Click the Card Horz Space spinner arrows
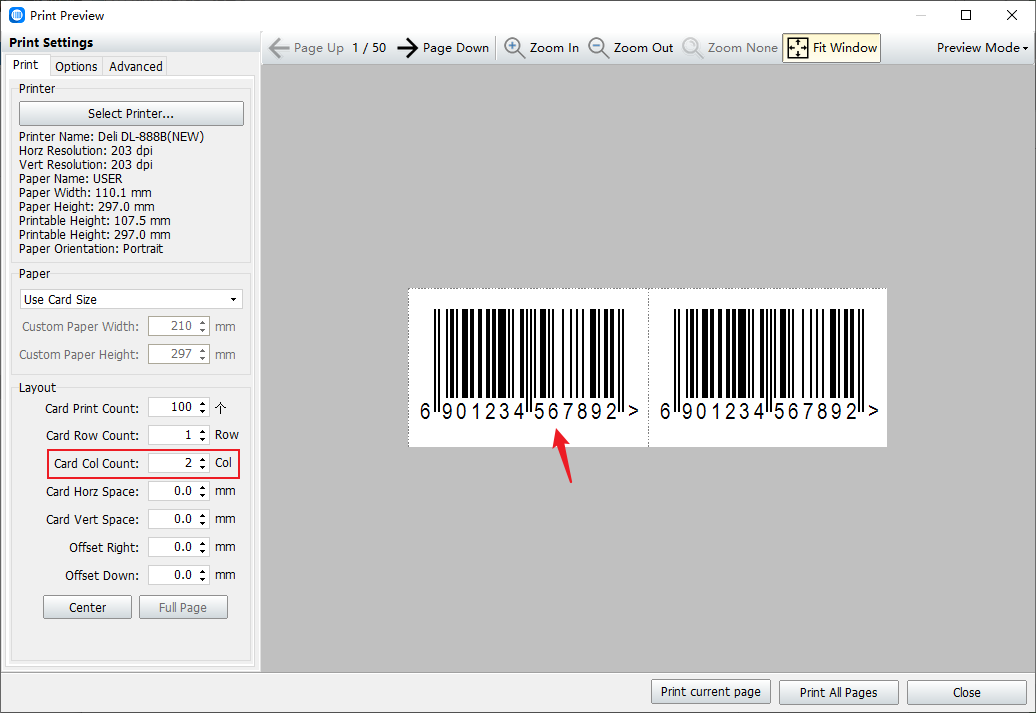This screenshot has height=713, width=1036. pos(203,491)
